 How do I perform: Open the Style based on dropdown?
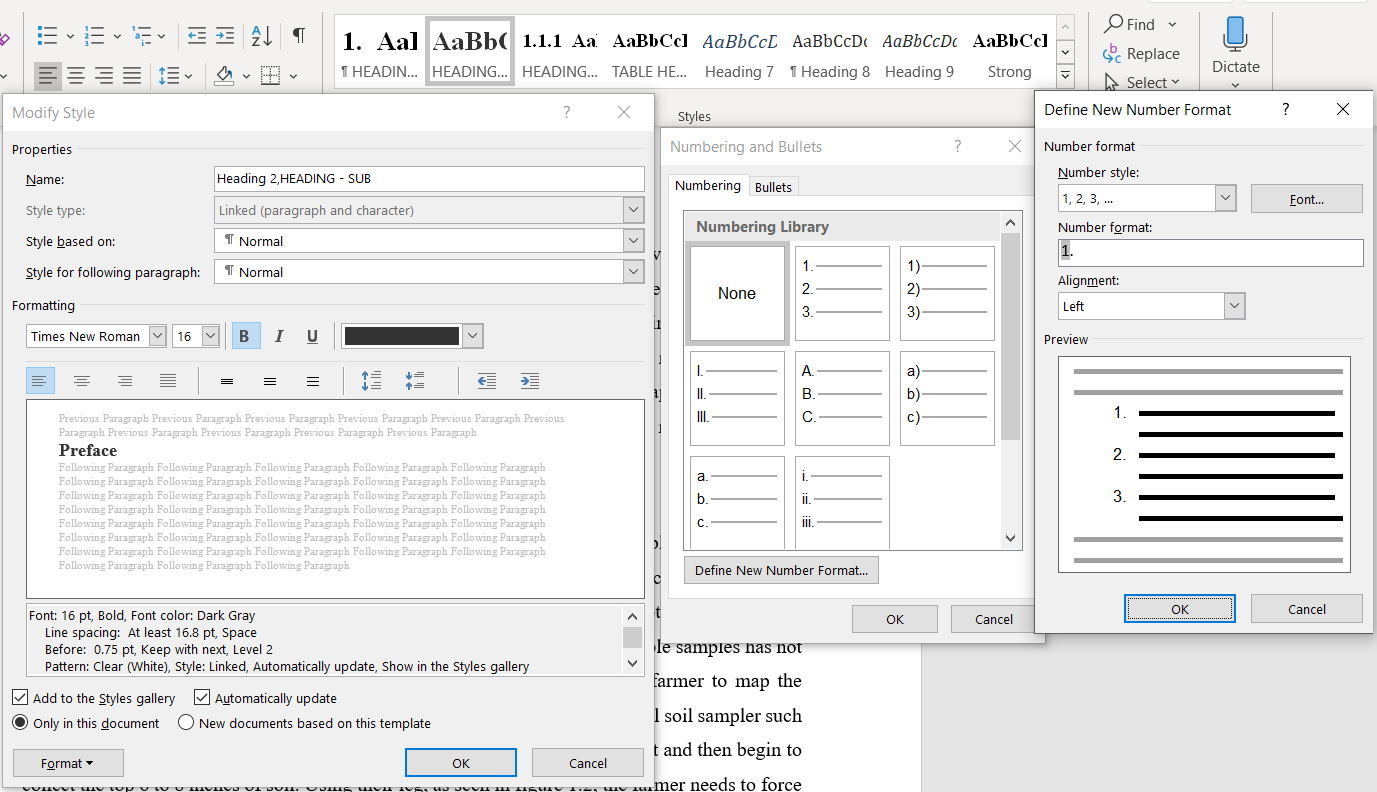point(632,241)
